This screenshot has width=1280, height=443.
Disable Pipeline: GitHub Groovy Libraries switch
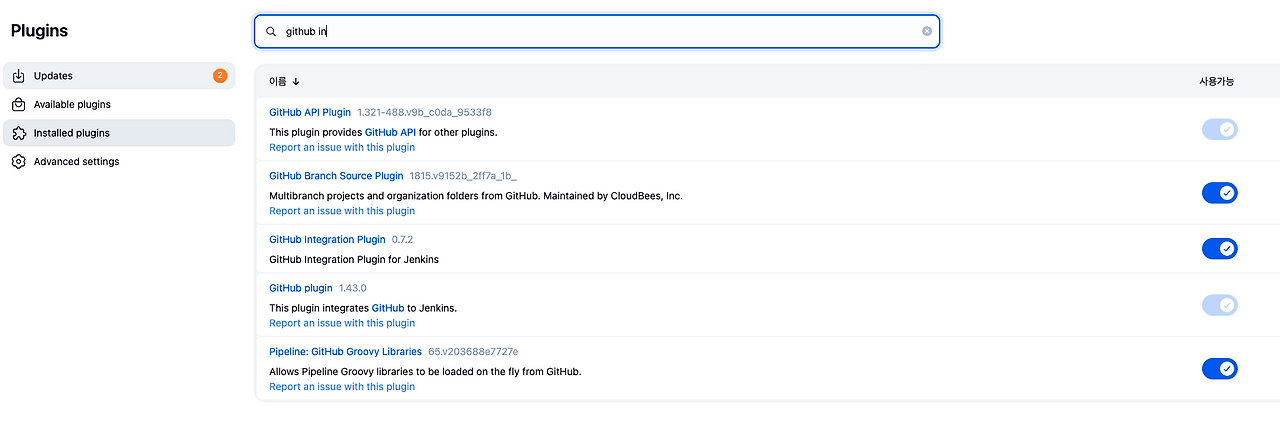tap(1220, 369)
